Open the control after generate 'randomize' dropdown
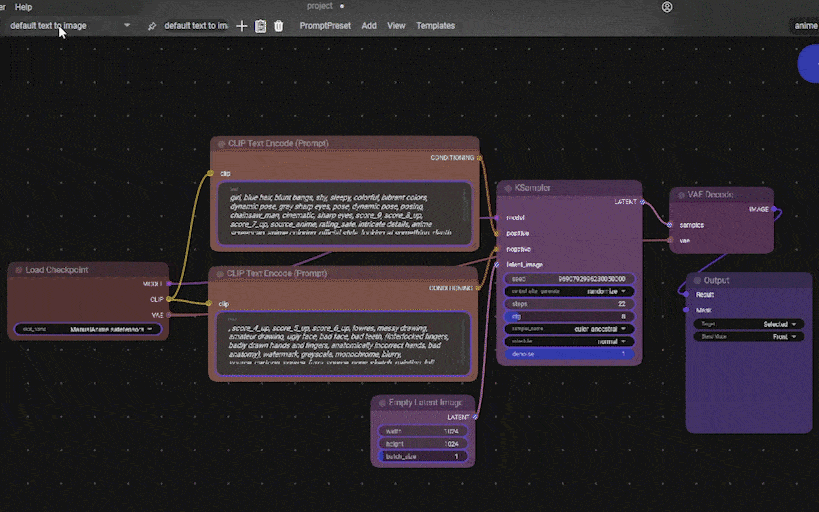 click(x=569, y=292)
